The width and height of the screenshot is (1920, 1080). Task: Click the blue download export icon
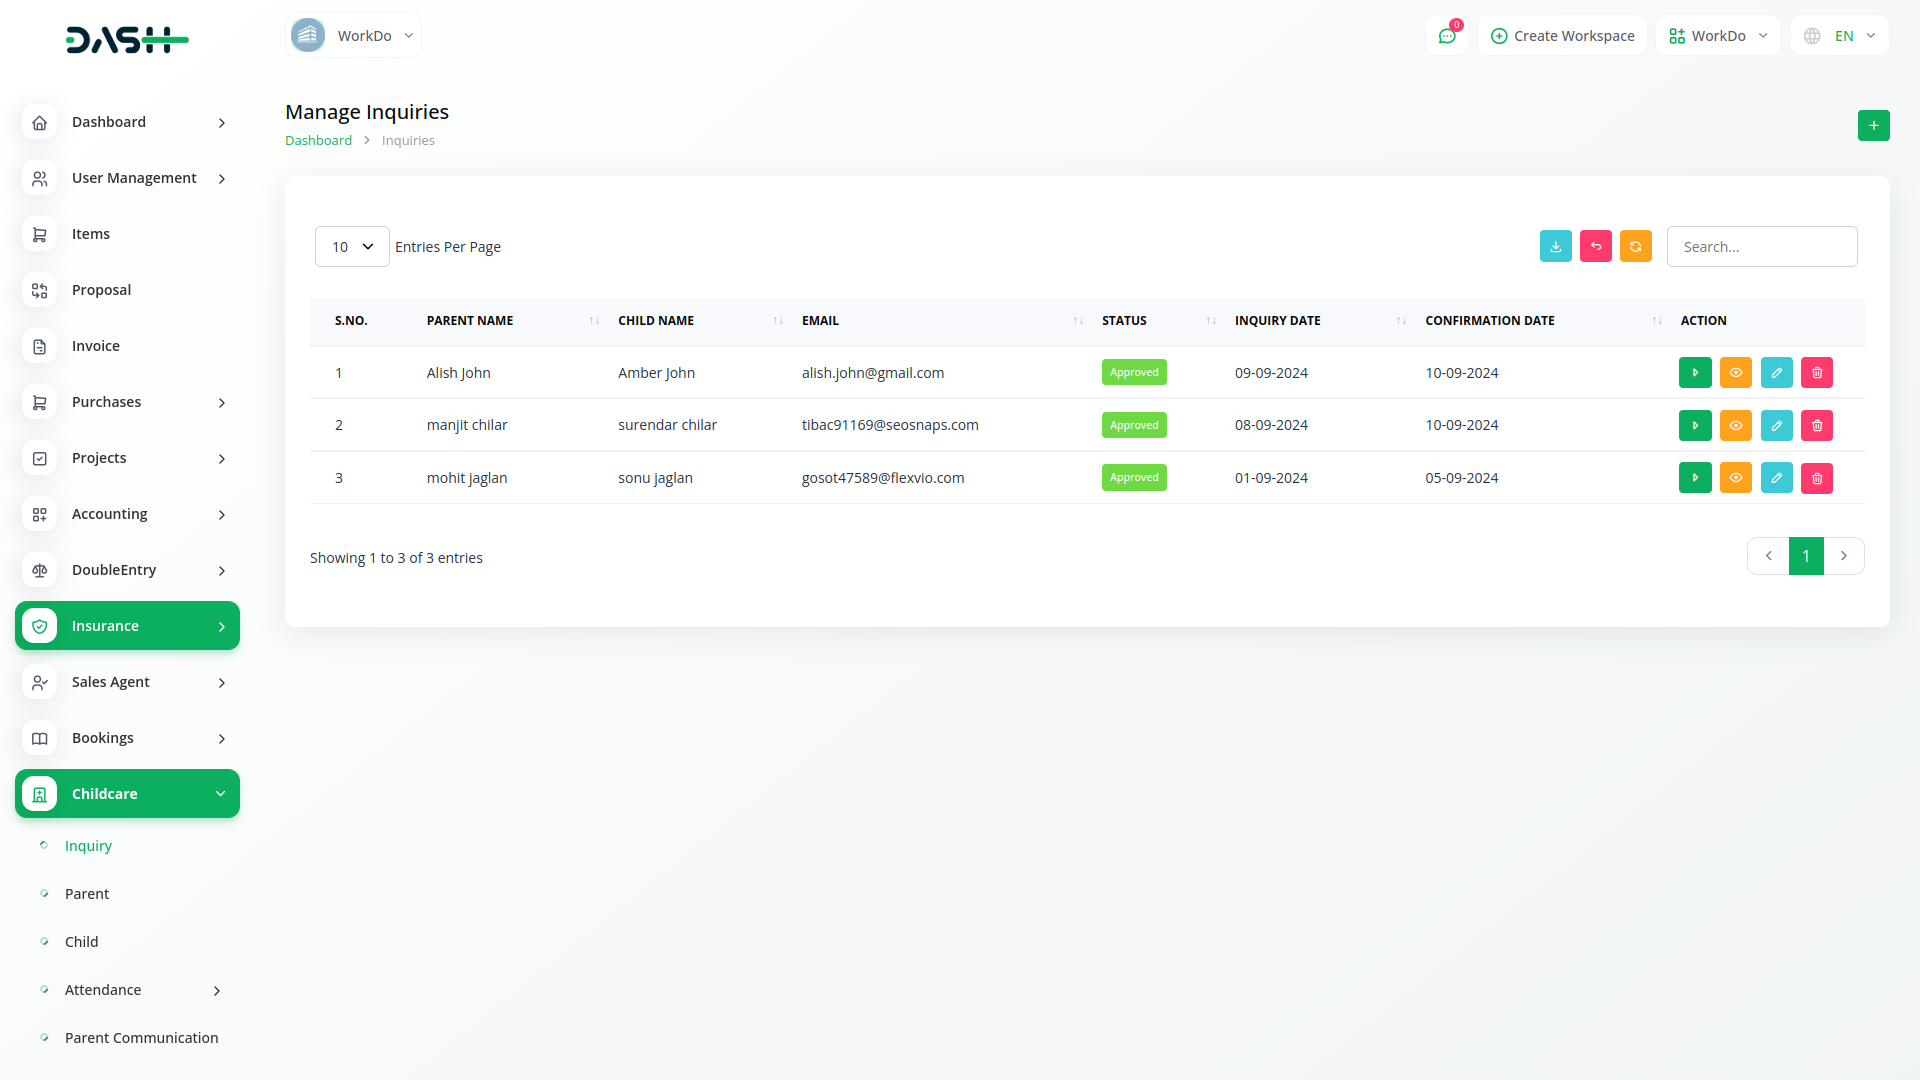(x=1555, y=247)
